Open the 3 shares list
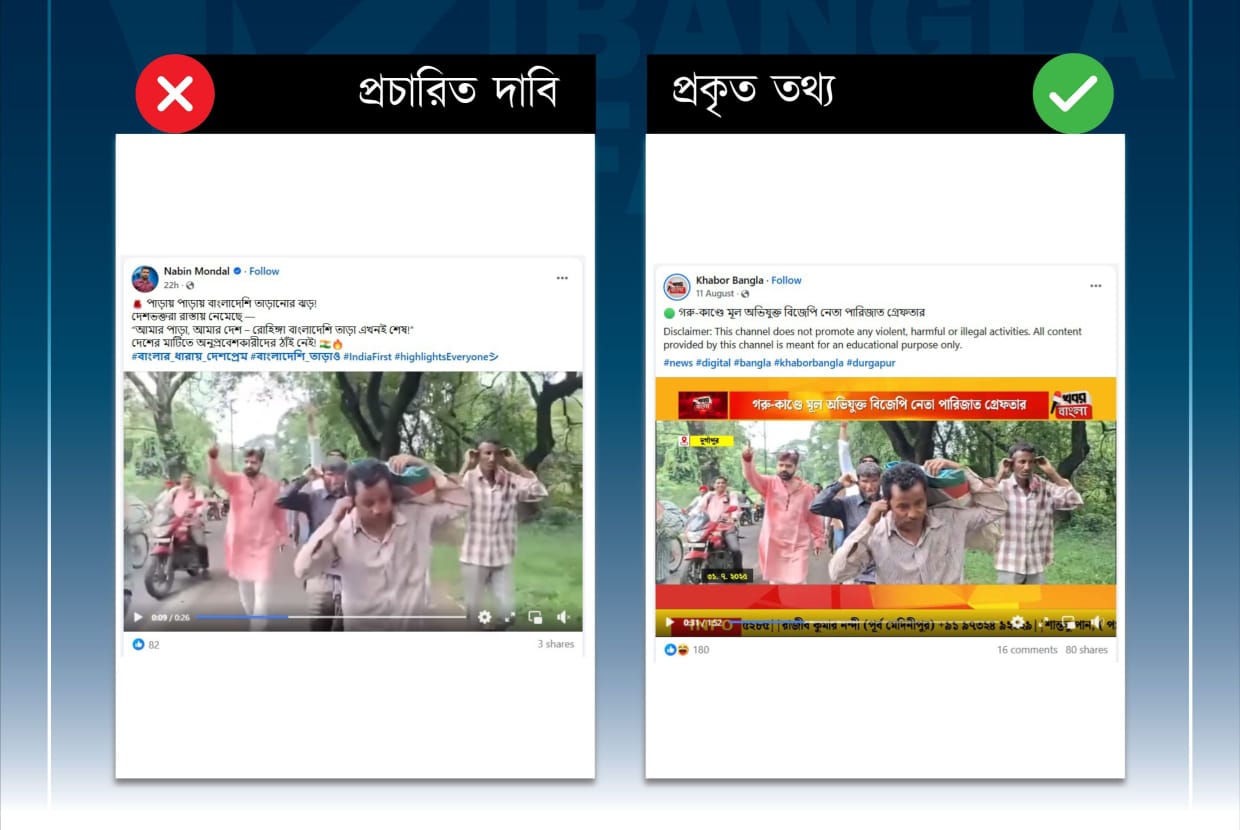Screen dimensions: 1240x830 [555, 644]
